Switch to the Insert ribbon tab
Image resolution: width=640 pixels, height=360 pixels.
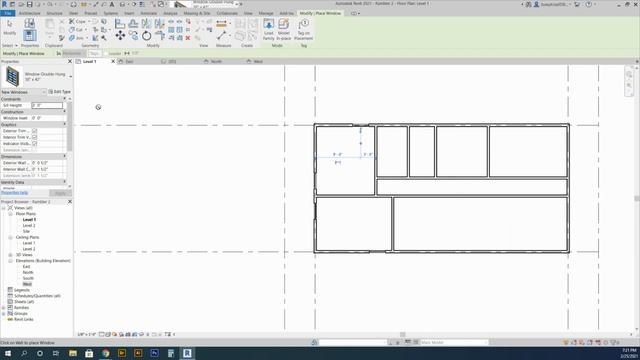coord(129,13)
